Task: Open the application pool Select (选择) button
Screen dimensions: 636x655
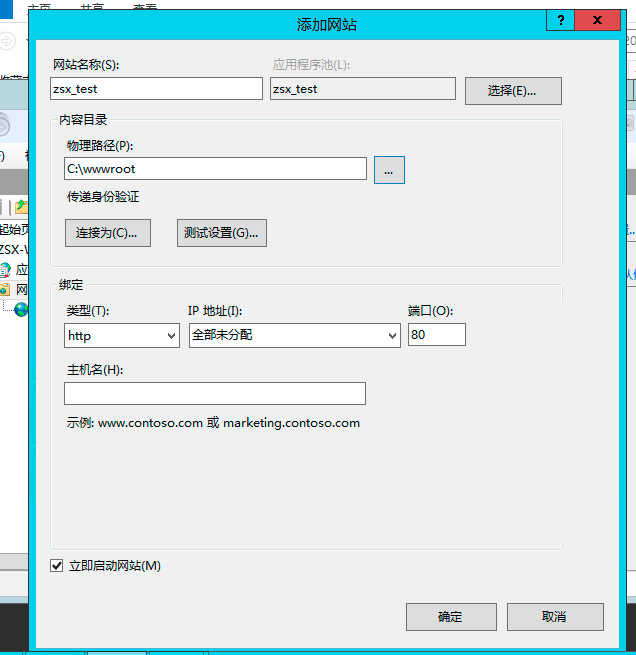Action: 513,91
